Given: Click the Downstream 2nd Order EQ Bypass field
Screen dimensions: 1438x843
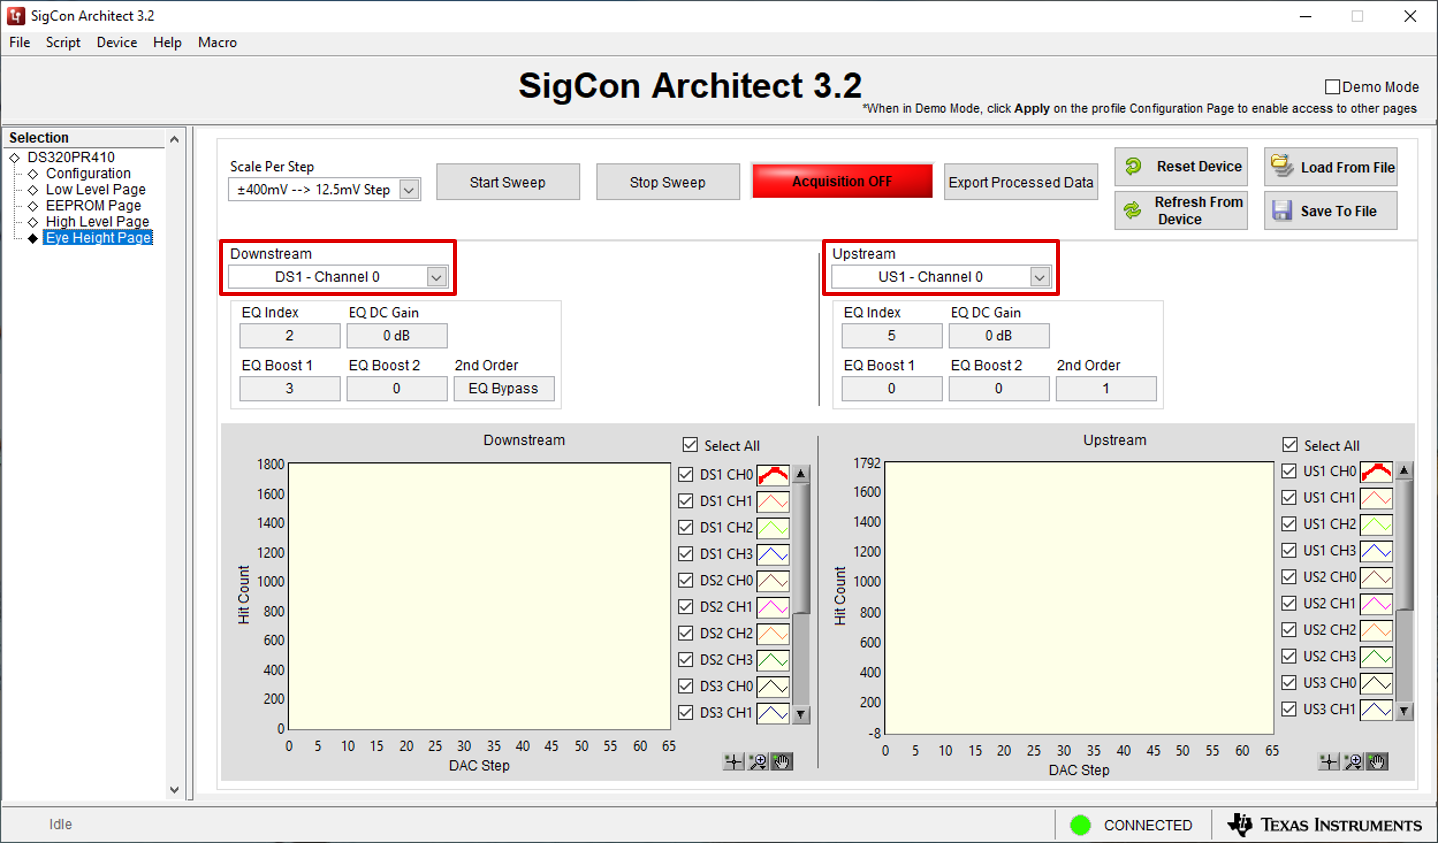Looking at the screenshot, I should (x=504, y=389).
